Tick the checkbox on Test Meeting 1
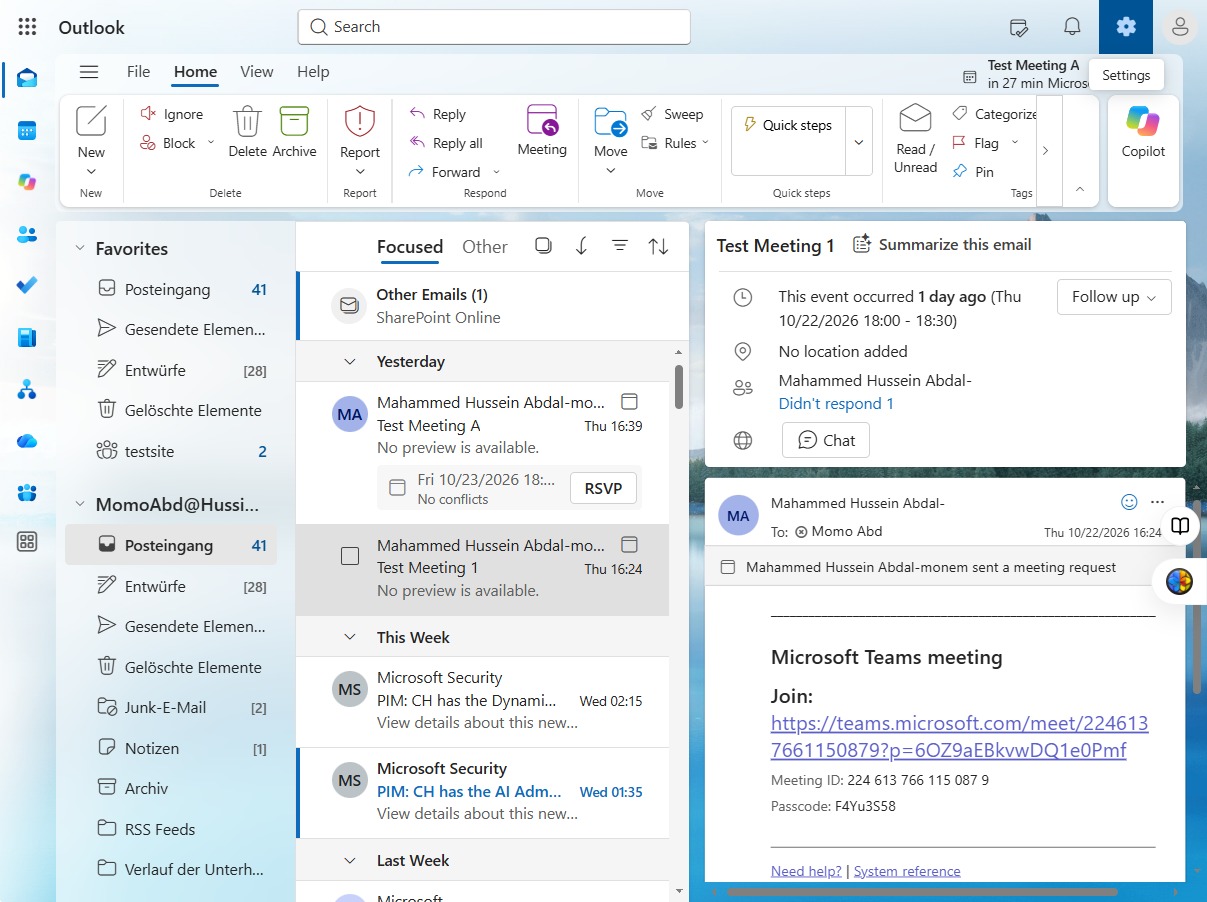The image size is (1207, 902). (350, 556)
